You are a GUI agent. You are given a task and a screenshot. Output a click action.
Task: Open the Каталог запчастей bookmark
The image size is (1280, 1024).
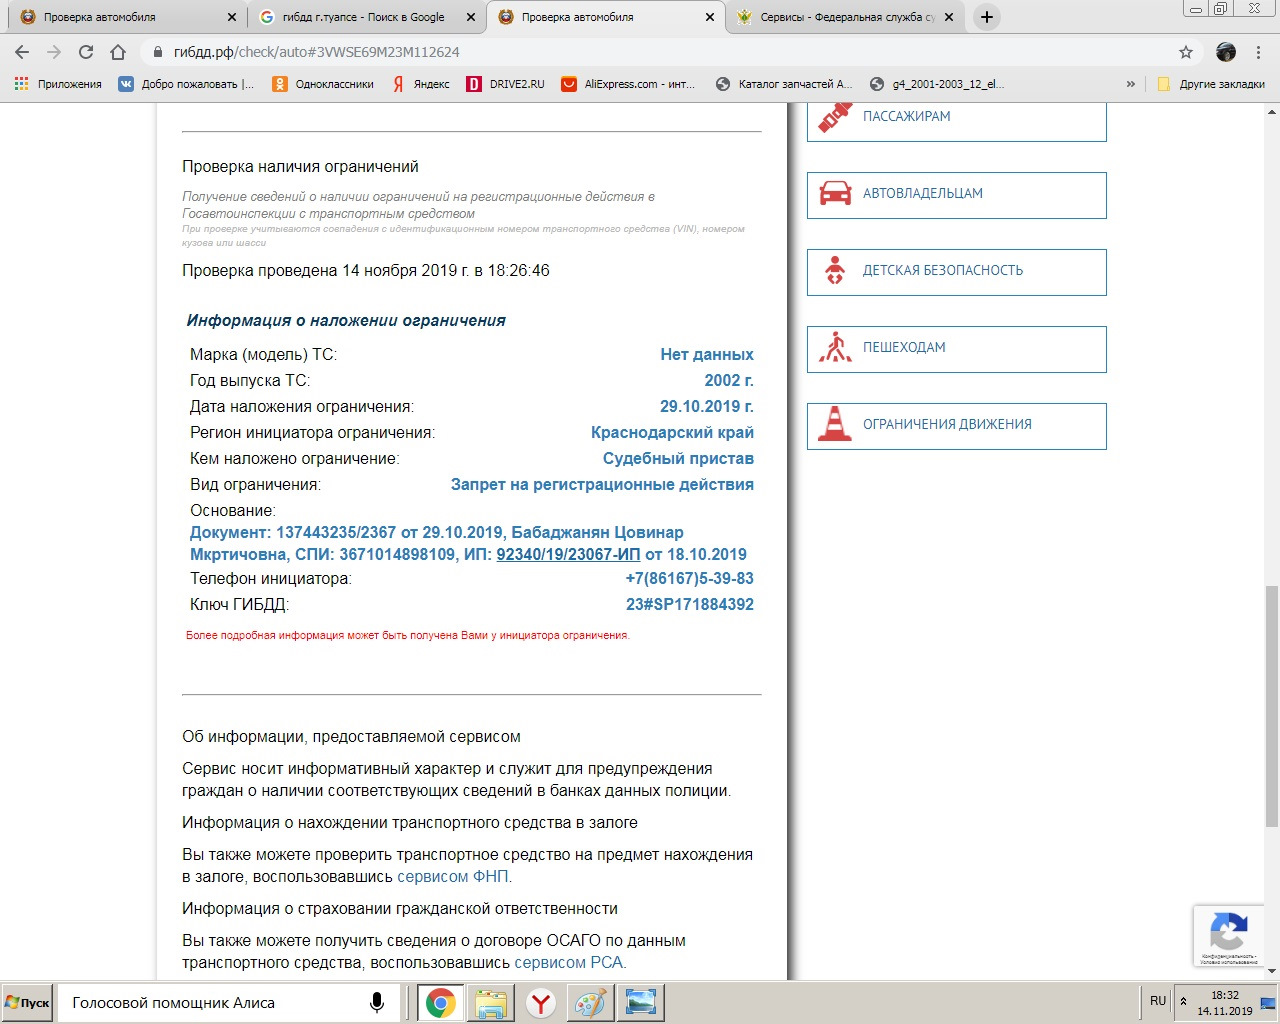click(784, 84)
